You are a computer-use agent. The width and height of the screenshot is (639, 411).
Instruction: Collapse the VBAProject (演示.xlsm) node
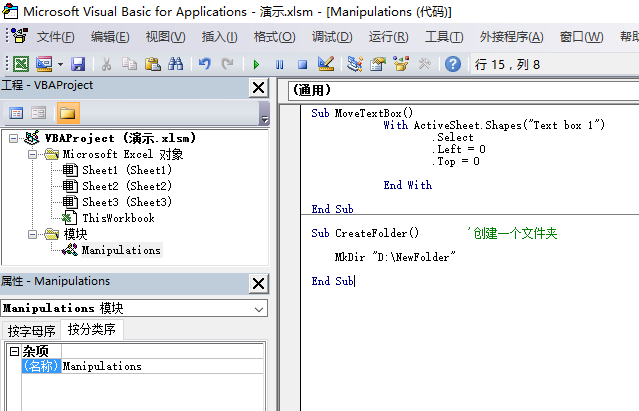point(13,138)
